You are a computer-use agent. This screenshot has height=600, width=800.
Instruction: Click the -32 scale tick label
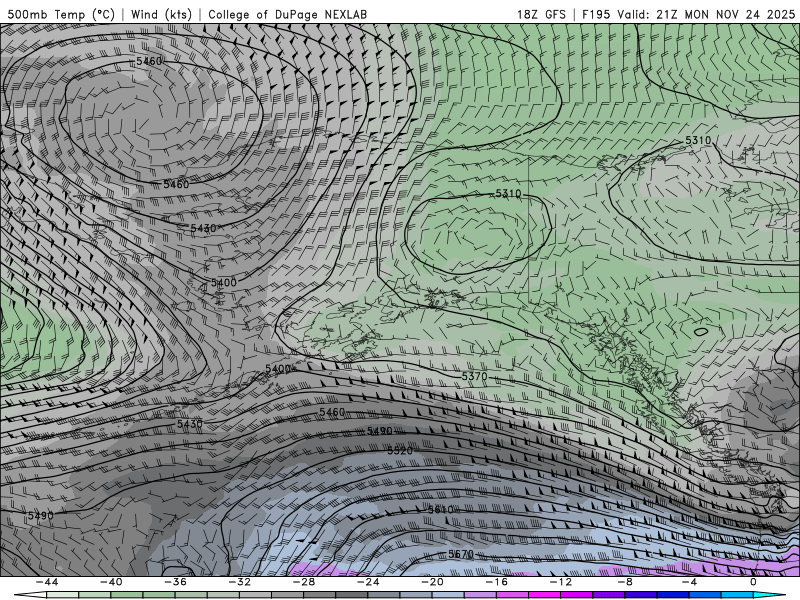[x=240, y=582]
